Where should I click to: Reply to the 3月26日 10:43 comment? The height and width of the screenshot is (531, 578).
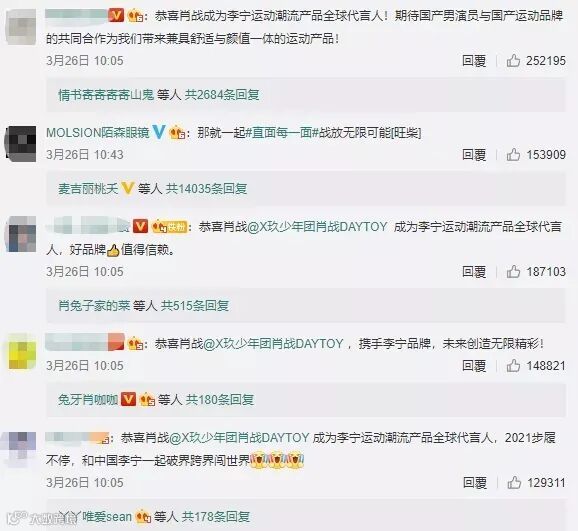tap(474, 155)
